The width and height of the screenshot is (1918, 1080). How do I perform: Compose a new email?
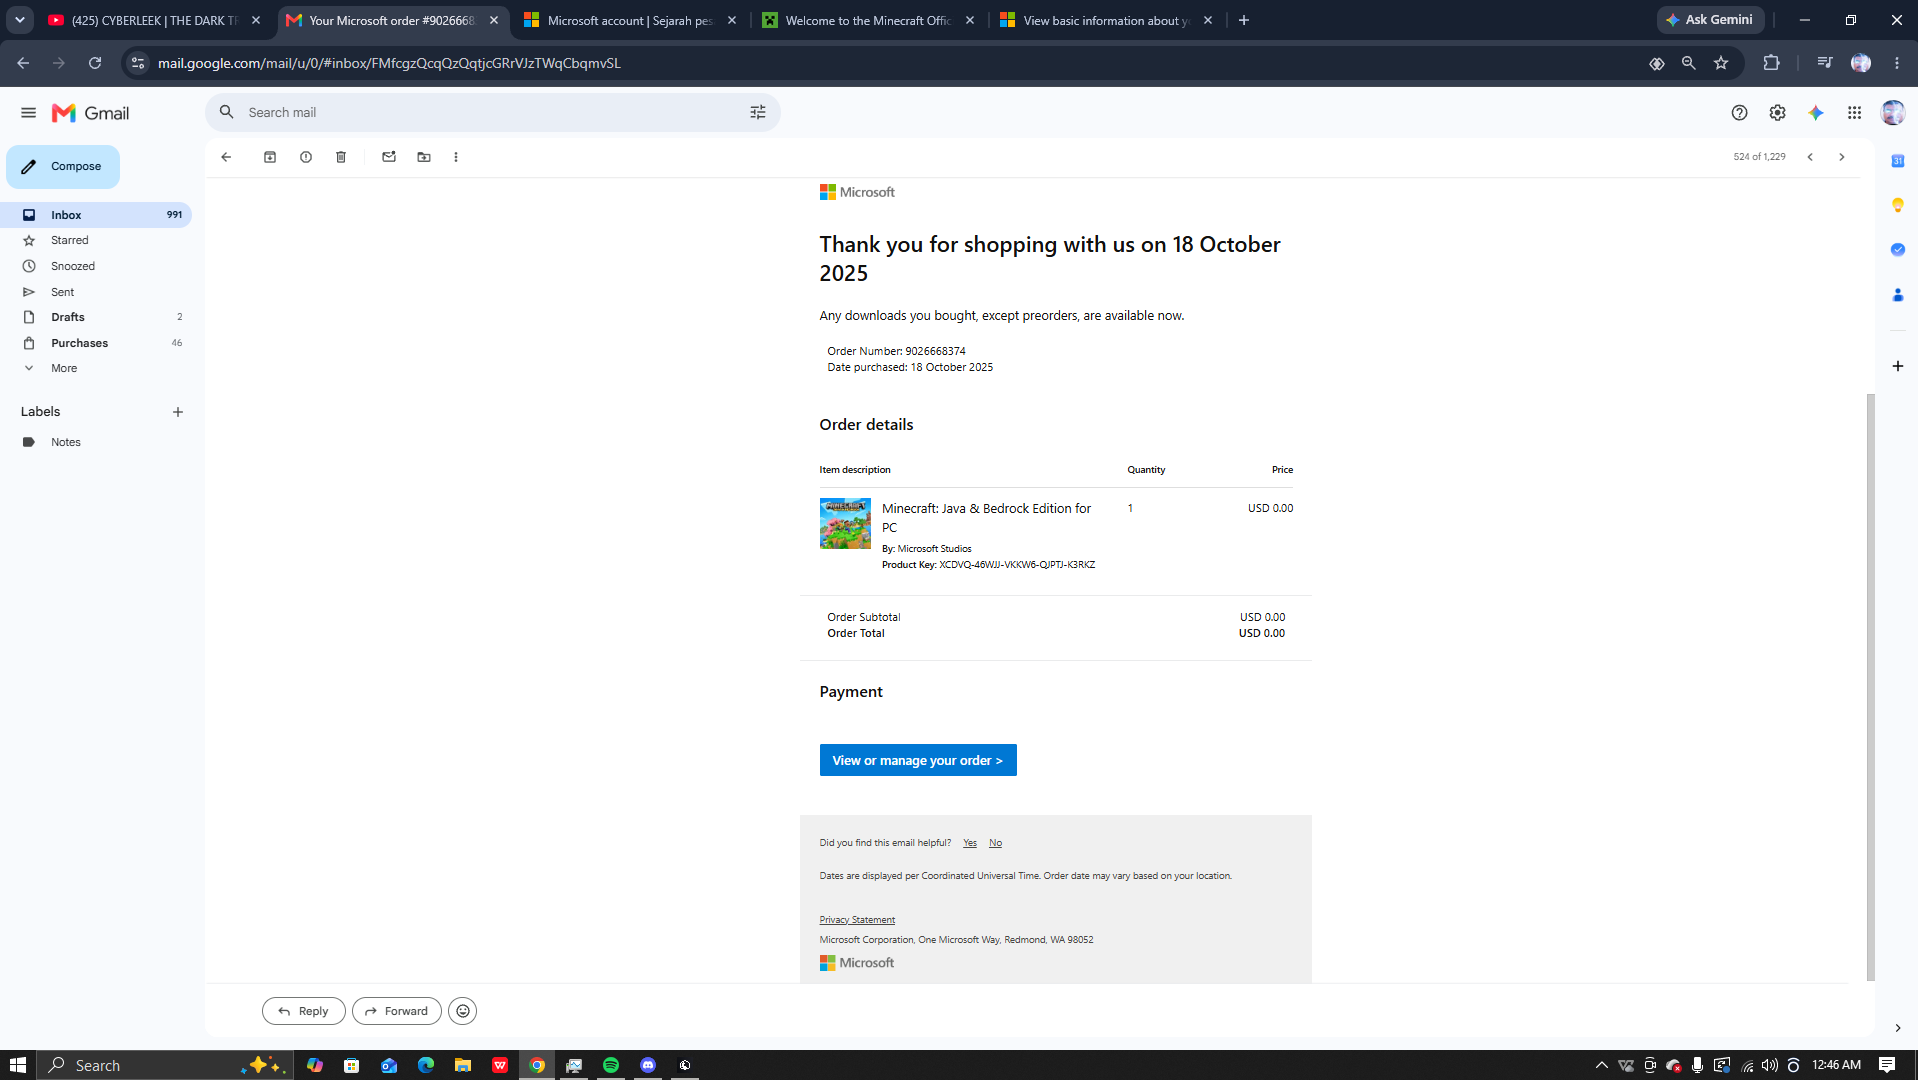coord(63,167)
